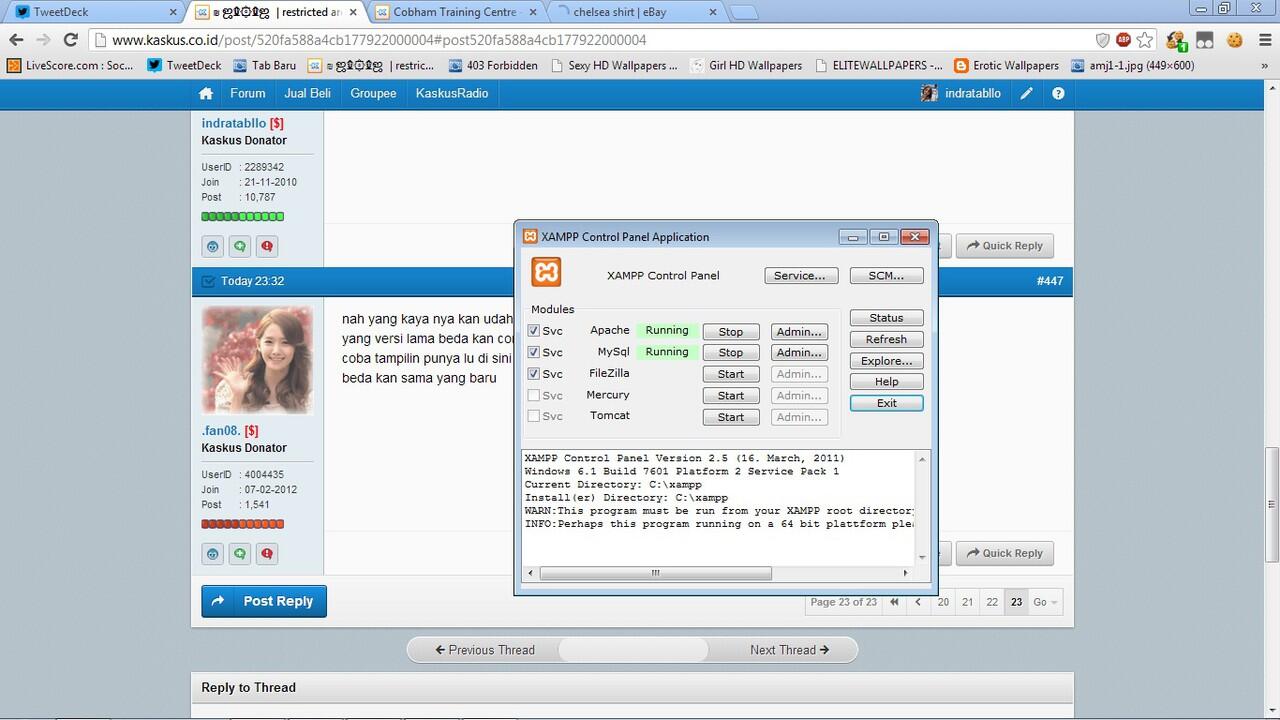Open the #447 post permalink

click(x=1049, y=281)
